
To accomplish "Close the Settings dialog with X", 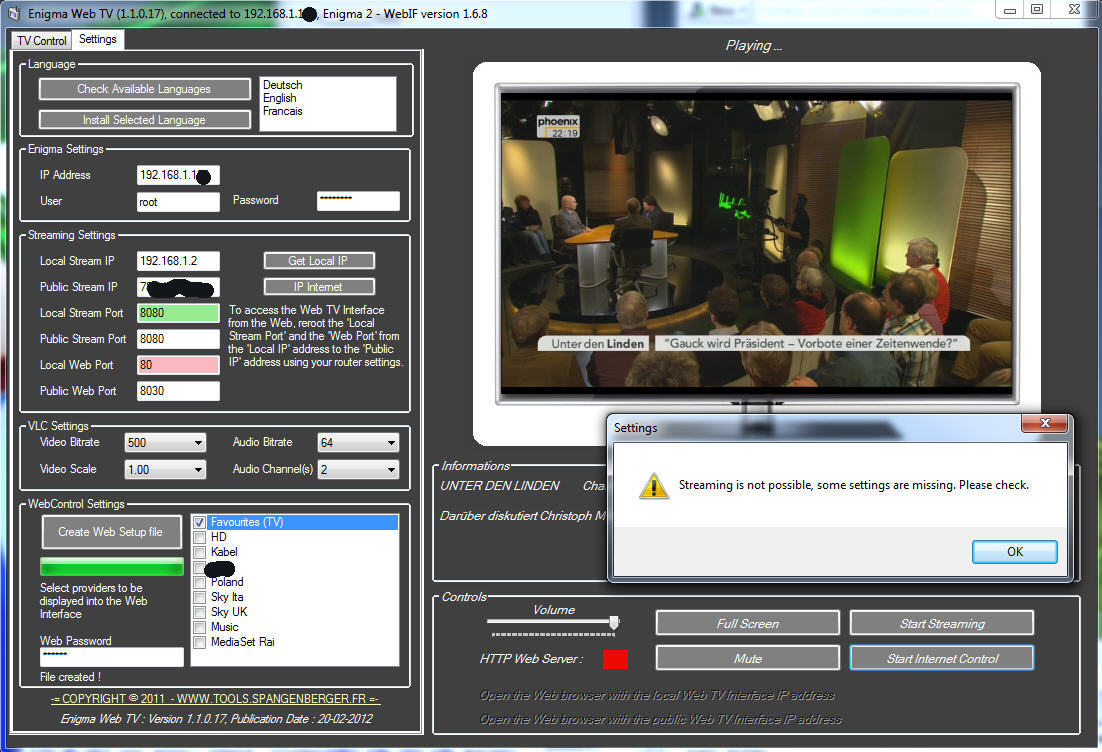I will [x=1045, y=426].
